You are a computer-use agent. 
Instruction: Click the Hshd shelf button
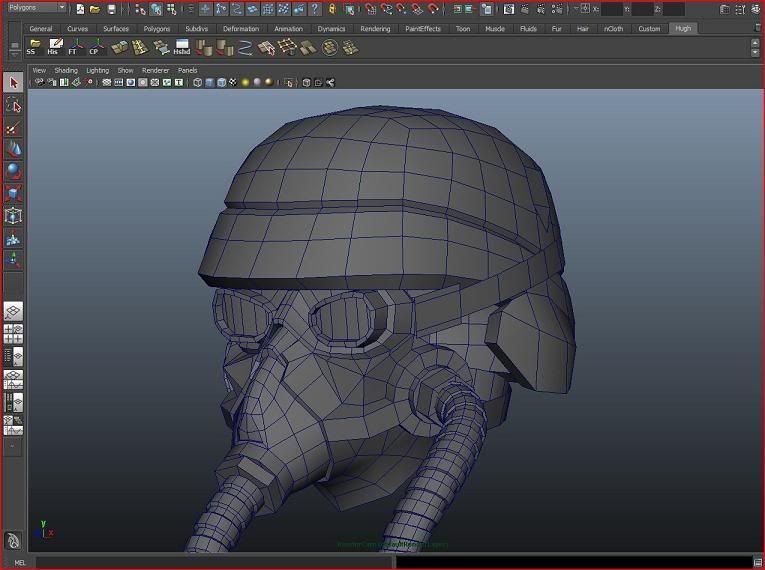(182, 47)
